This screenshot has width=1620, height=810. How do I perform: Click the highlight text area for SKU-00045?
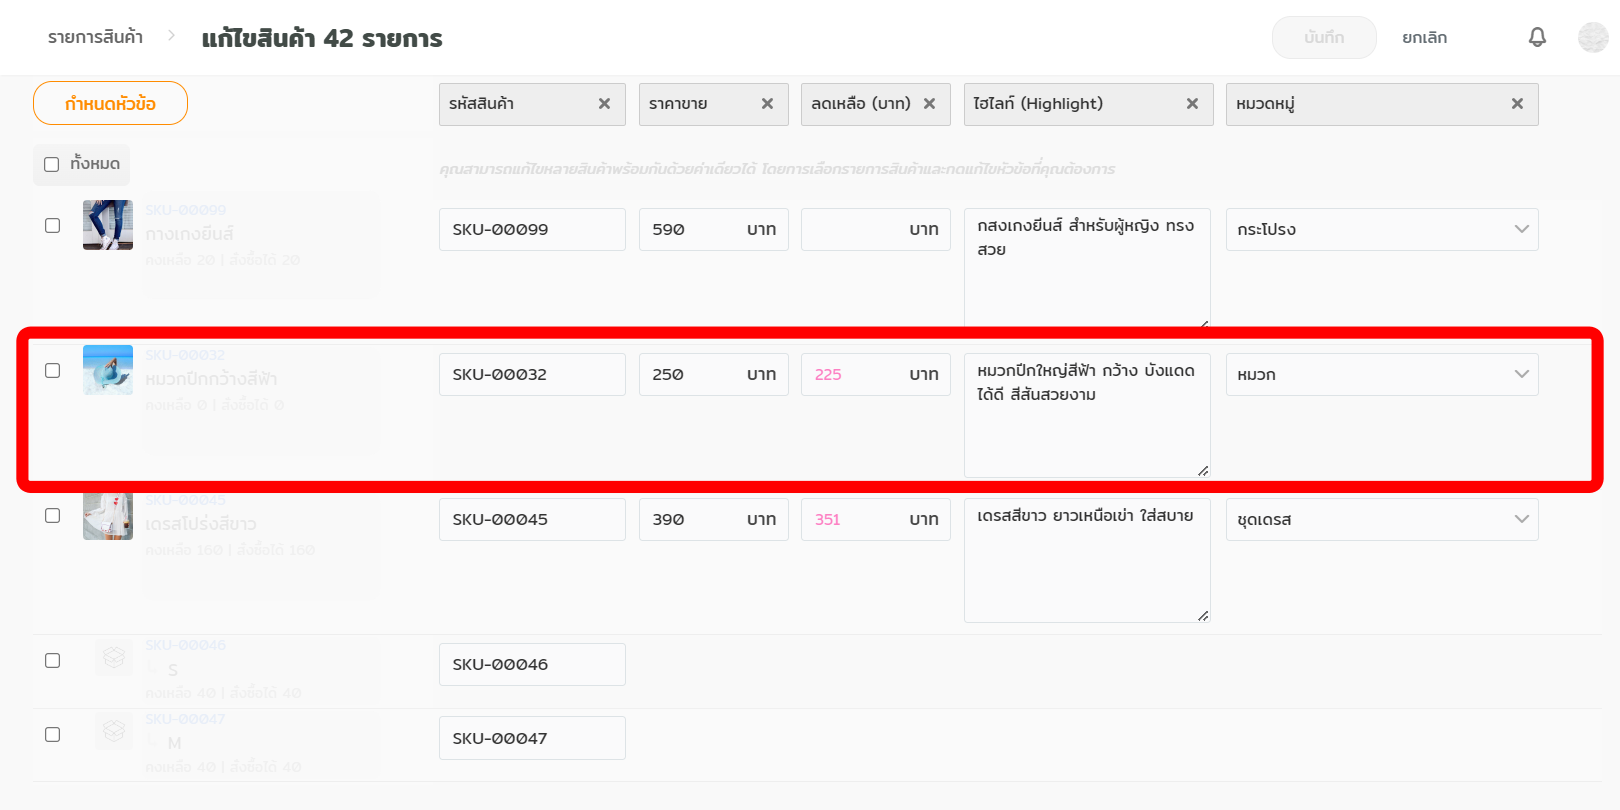1086,560
